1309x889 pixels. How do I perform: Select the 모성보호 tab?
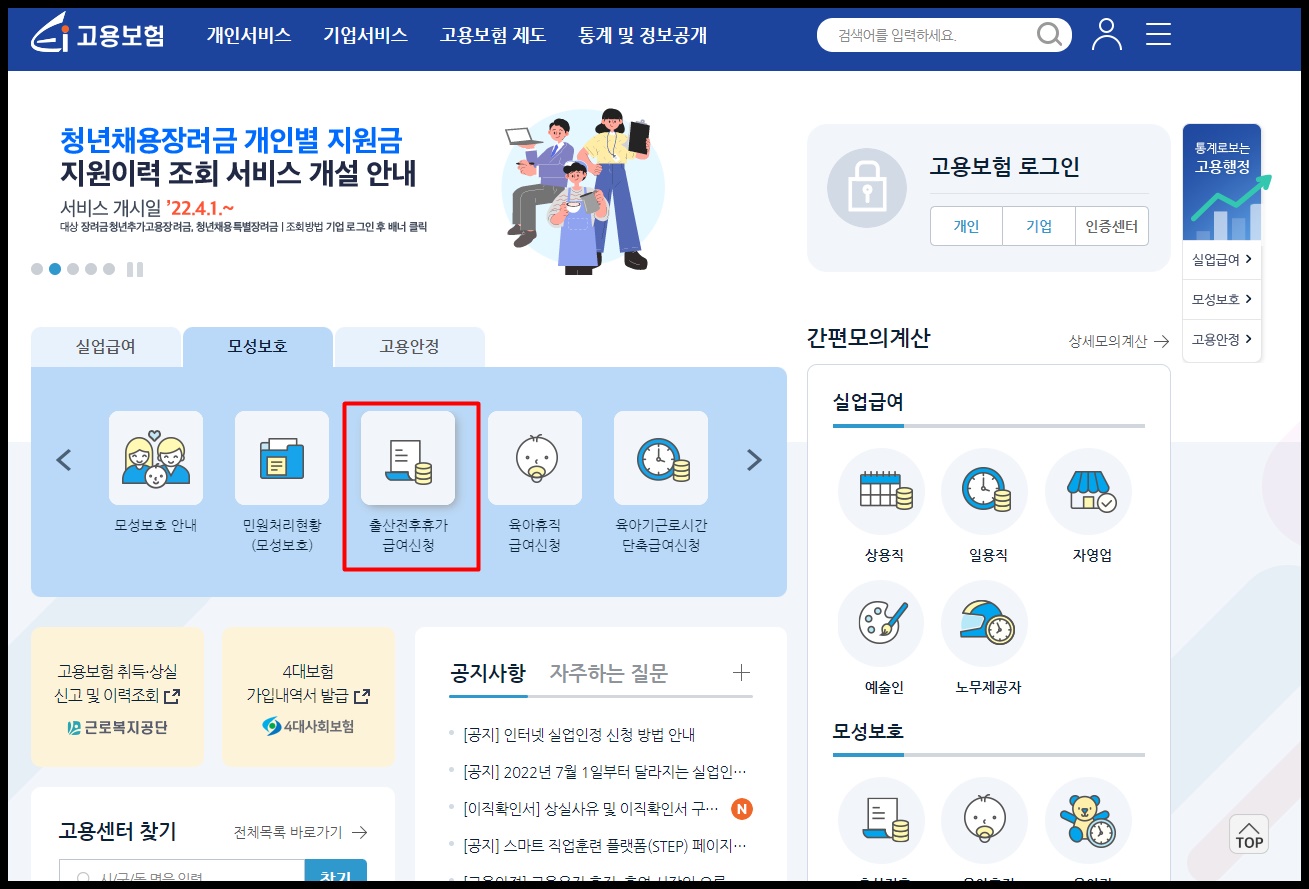258,347
